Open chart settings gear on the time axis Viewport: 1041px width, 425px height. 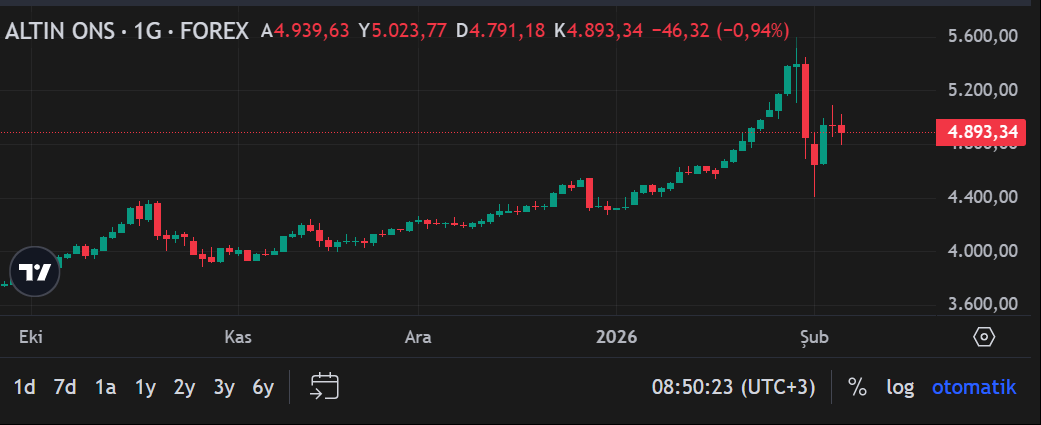(x=983, y=337)
